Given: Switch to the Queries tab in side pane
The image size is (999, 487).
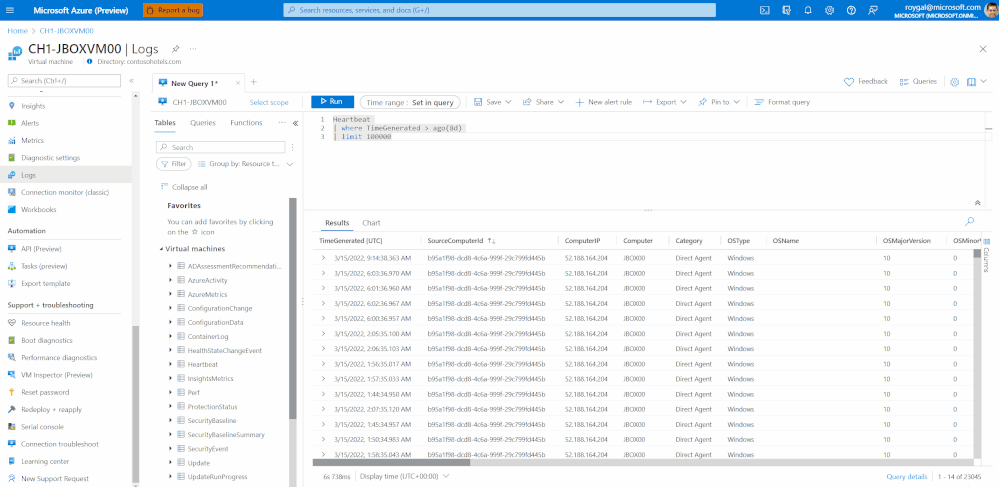Looking at the screenshot, I should click(203, 123).
